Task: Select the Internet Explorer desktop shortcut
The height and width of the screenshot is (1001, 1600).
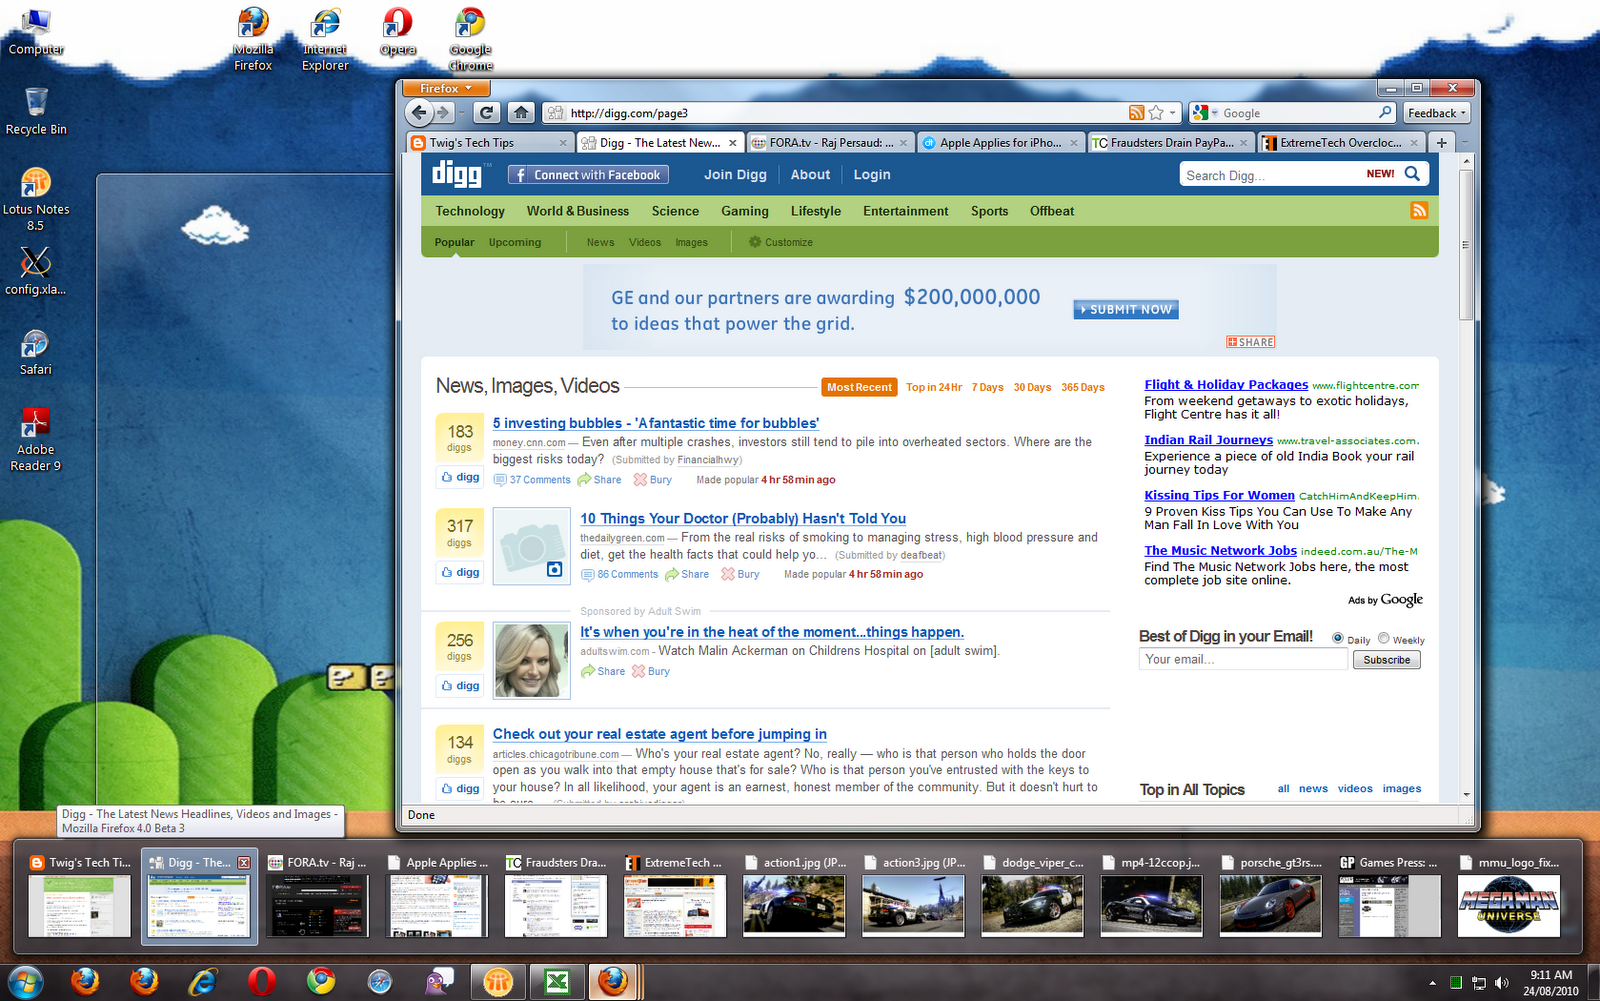Action: coord(326,39)
